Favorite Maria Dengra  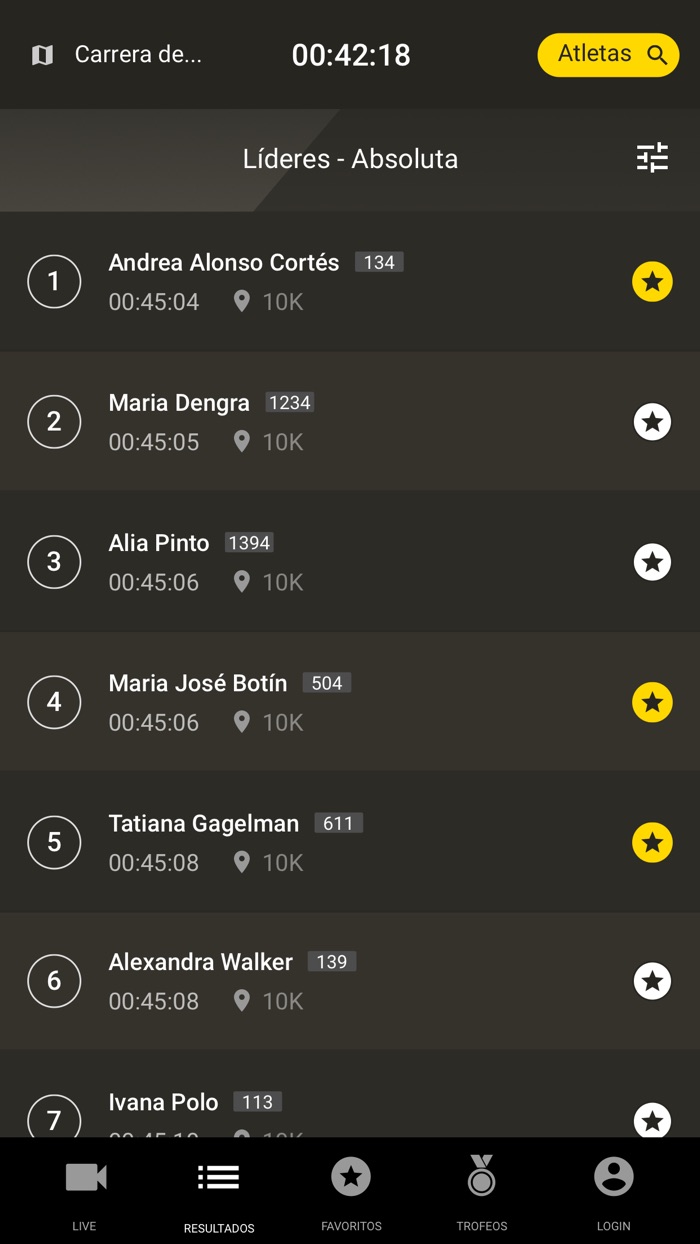[652, 421]
